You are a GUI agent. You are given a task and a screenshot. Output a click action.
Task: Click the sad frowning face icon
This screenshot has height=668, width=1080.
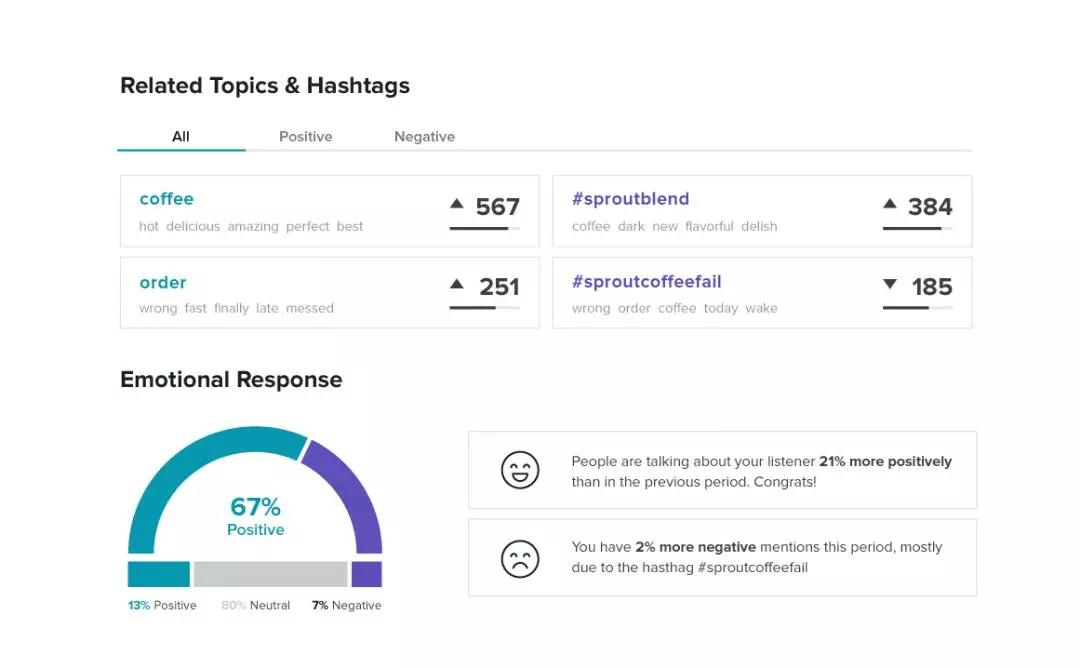(x=520, y=558)
